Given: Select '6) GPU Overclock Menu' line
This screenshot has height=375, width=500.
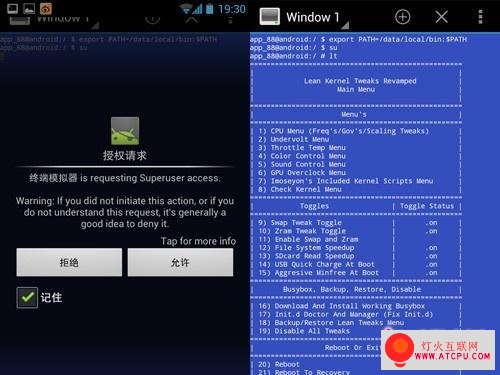Looking at the screenshot, I should [x=302, y=173].
